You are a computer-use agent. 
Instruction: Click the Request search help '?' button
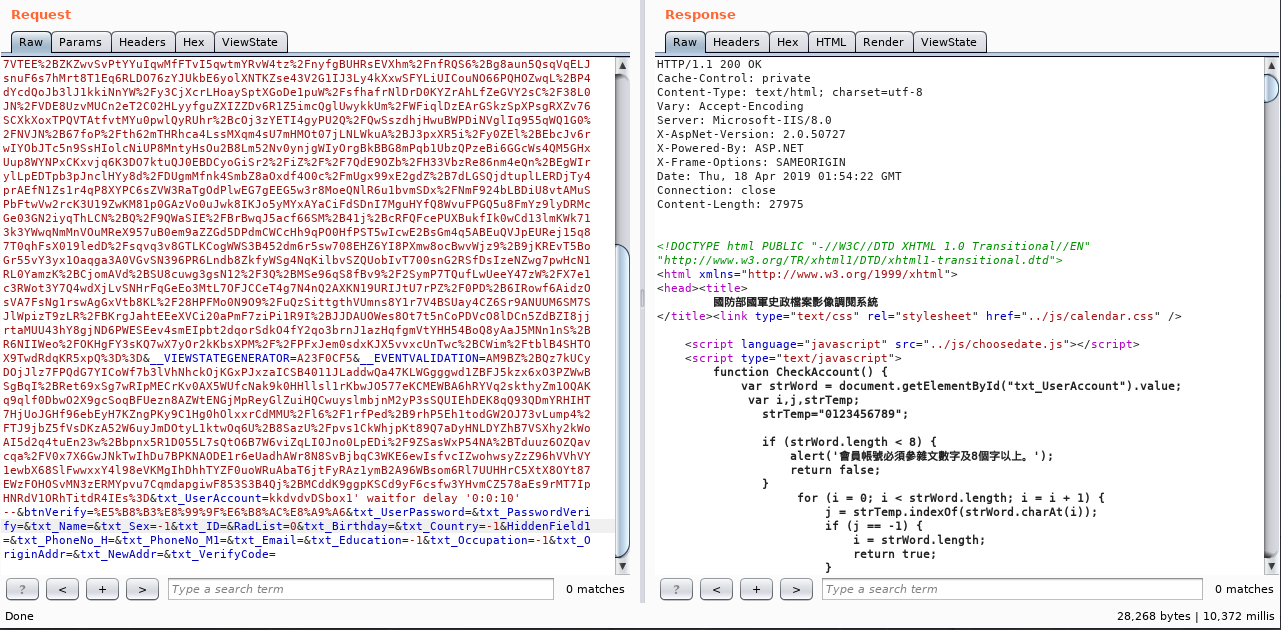pyautogui.click(x=22, y=589)
